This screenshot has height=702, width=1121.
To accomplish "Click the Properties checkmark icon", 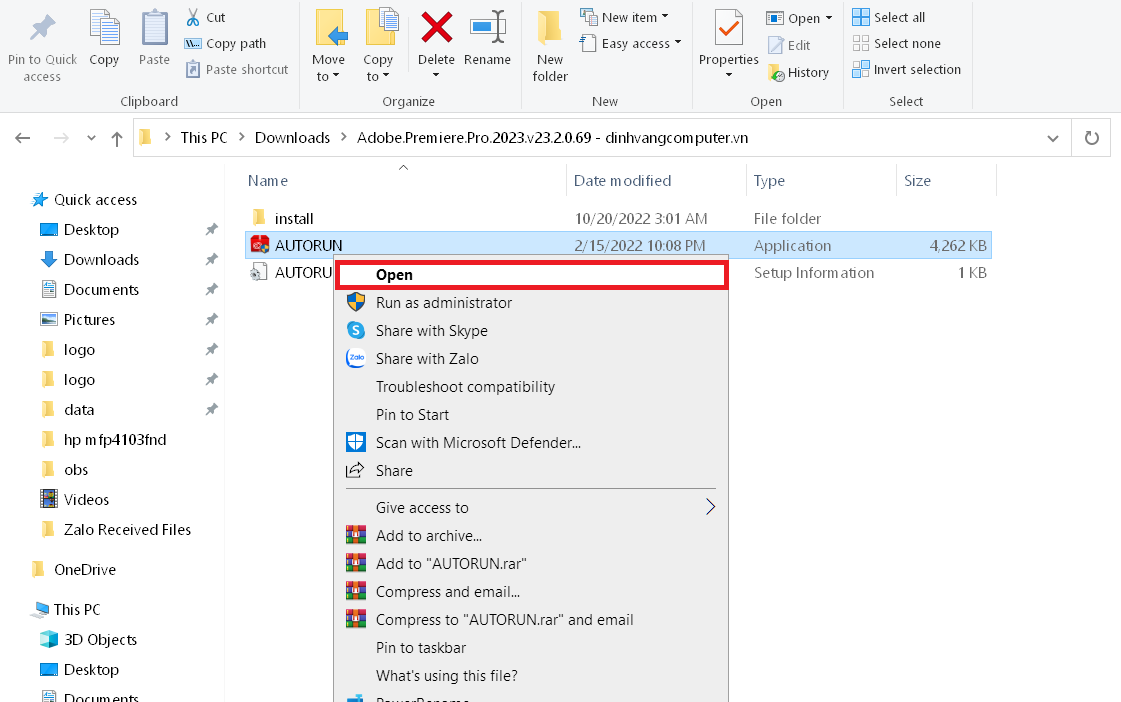I will [x=729, y=29].
